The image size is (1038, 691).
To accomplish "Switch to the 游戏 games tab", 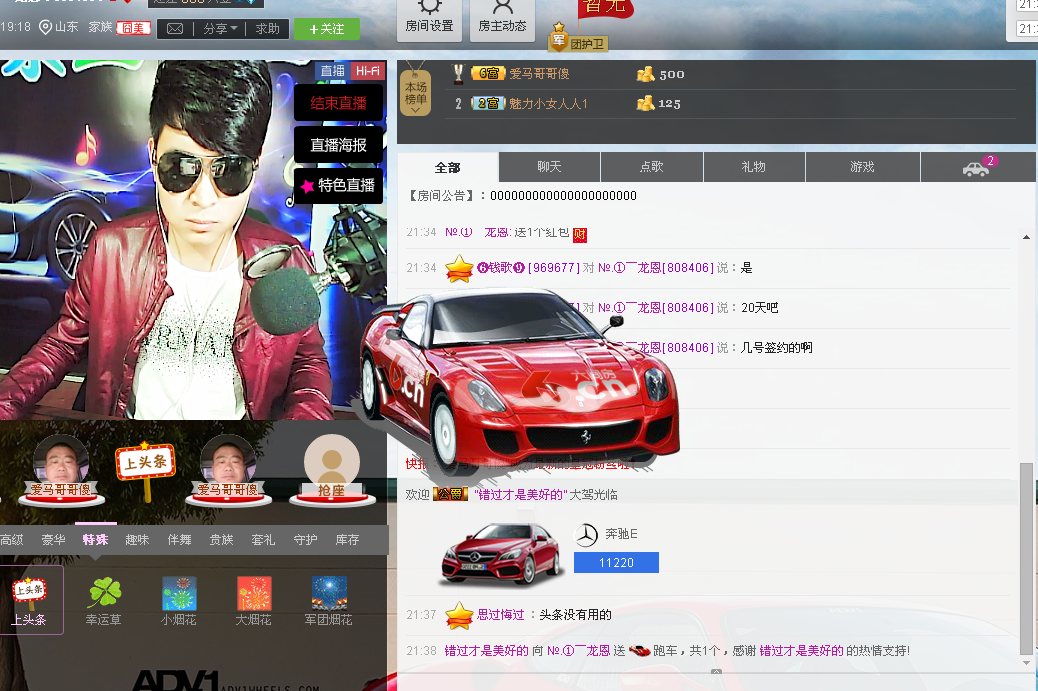I will tap(863, 167).
